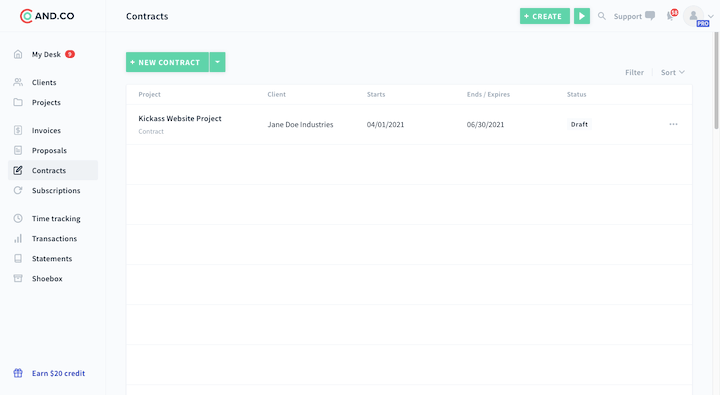This screenshot has width=720, height=395.
Task: Open the three-dot menu for Kickass Website Project
Action: coord(673,124)
